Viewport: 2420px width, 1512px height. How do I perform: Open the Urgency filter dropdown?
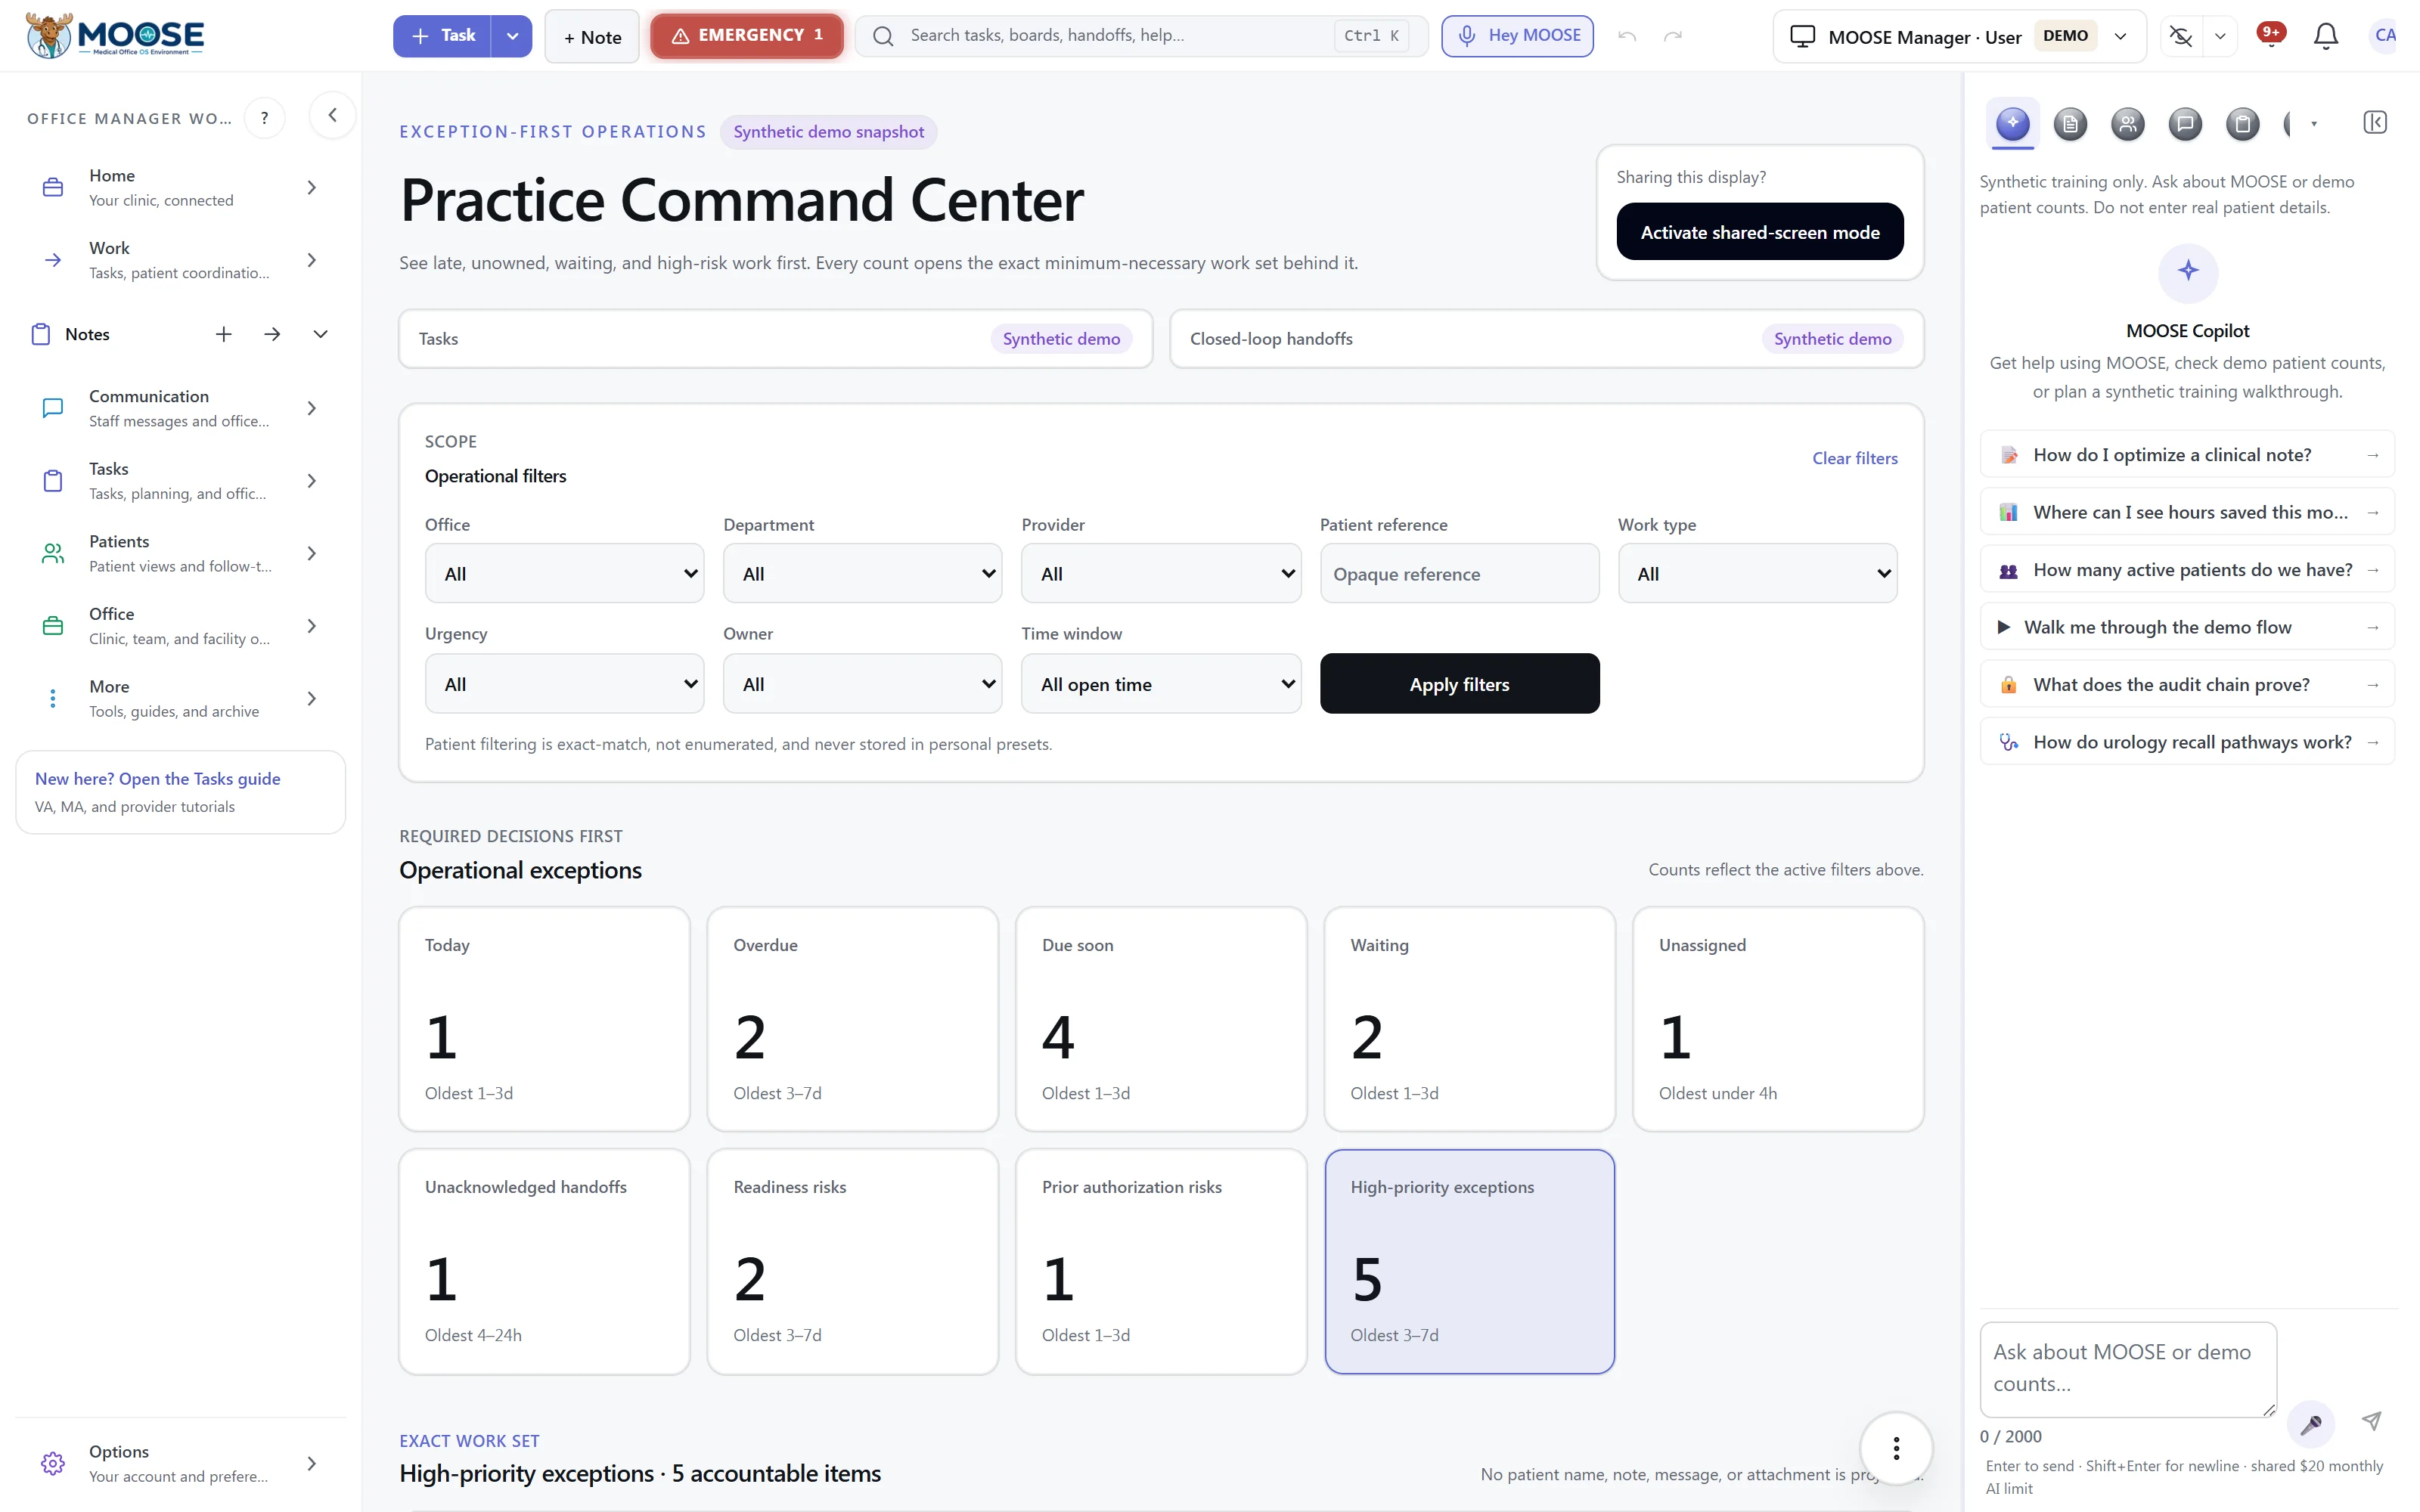pos(564,684)
